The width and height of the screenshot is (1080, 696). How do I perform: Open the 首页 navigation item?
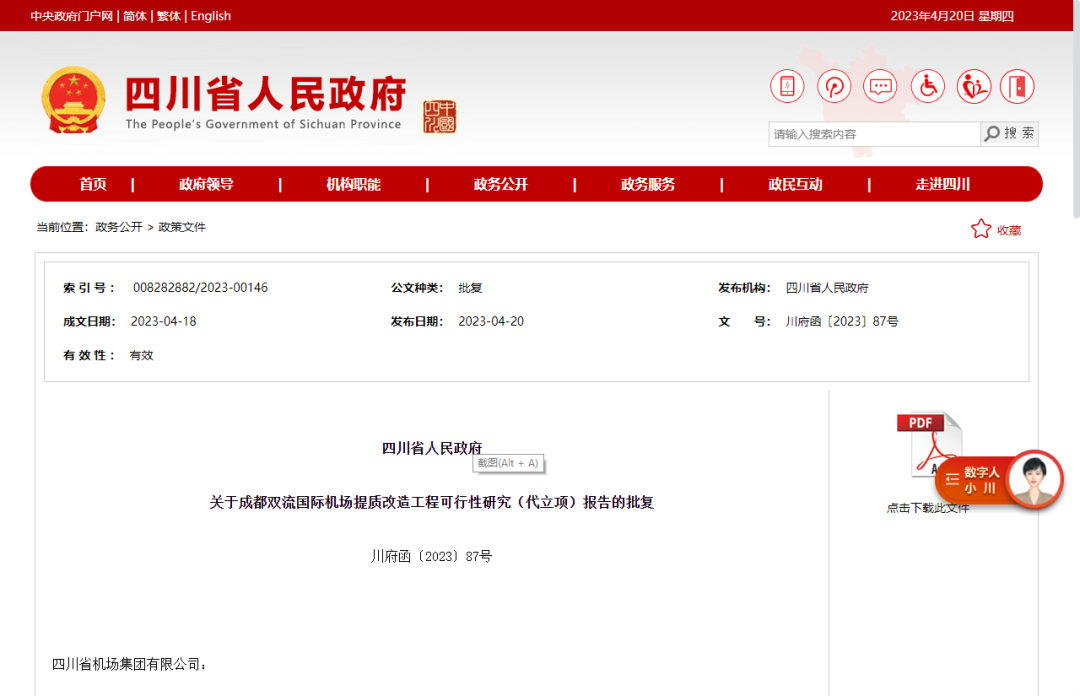pos(93,184)
